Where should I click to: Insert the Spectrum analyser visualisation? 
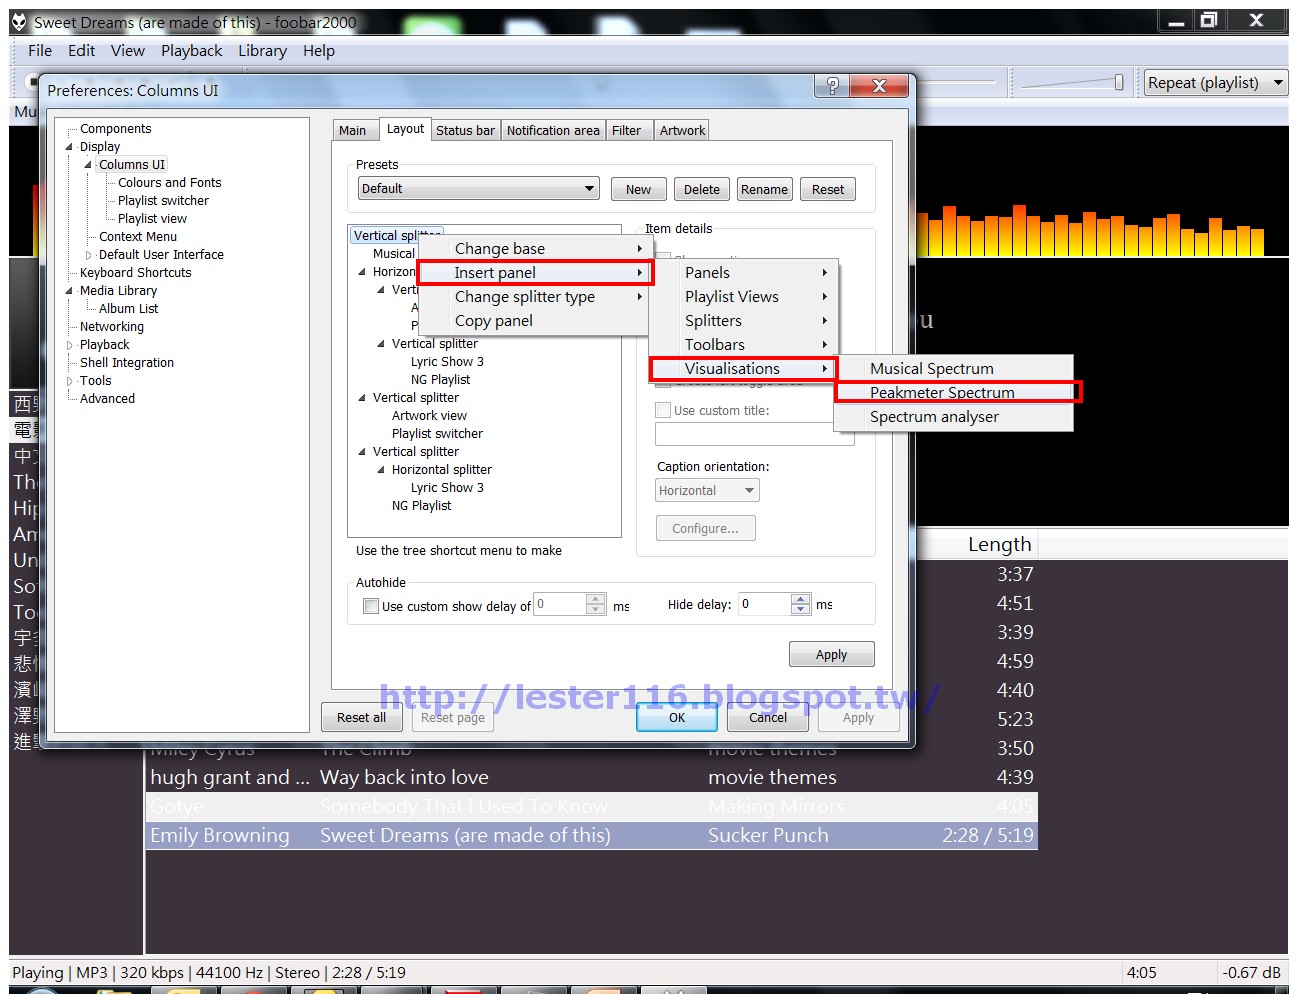(954, 417)
